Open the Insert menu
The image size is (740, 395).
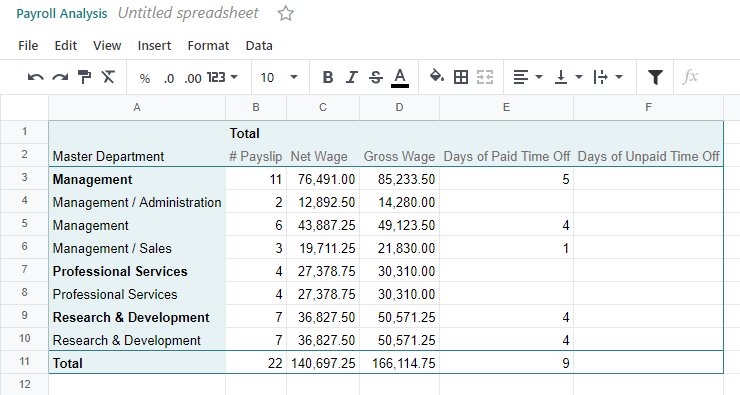pos(154,46)
